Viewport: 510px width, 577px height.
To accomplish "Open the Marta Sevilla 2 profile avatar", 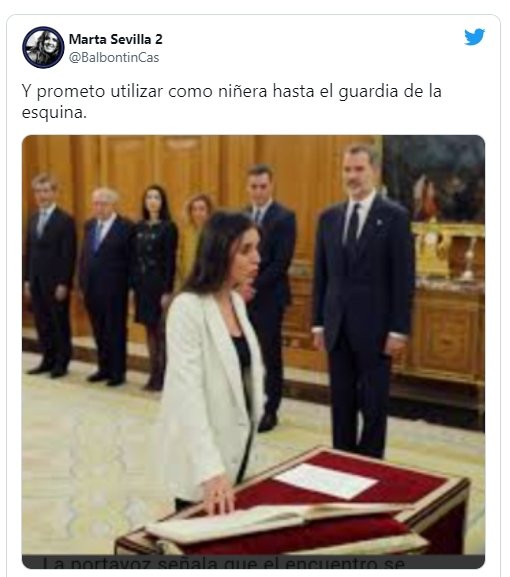I will tap(43, 47).
